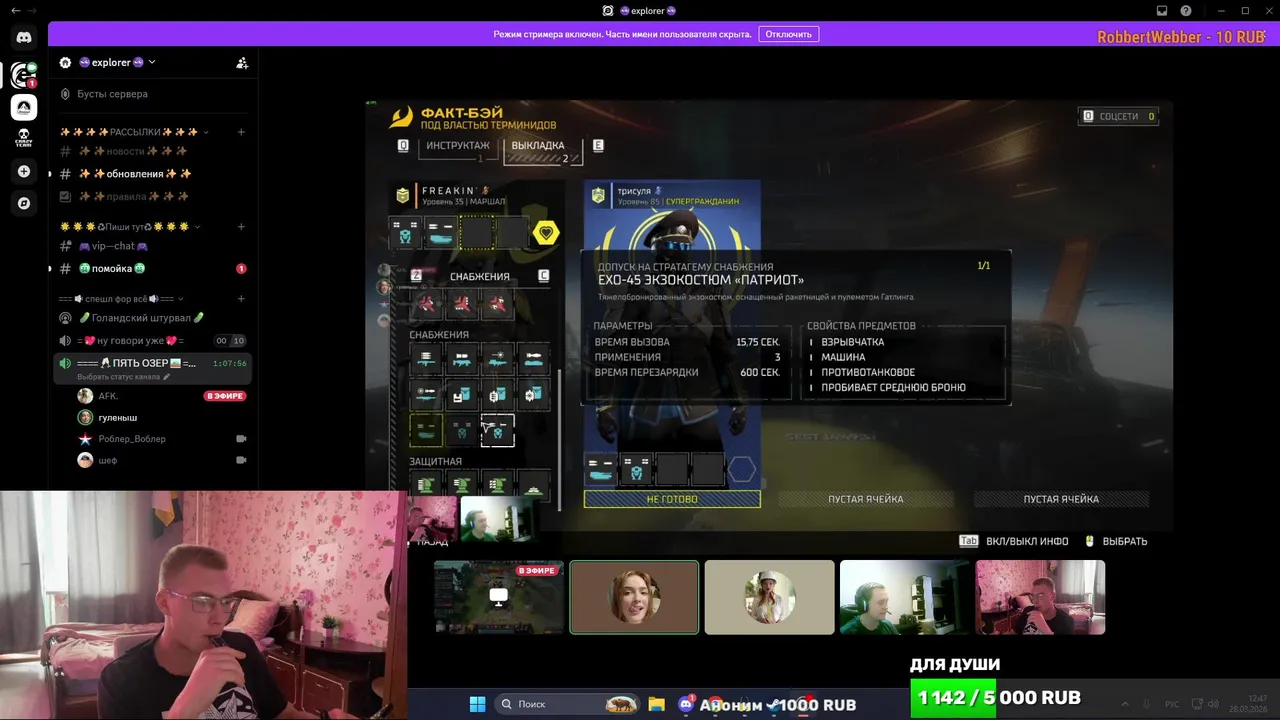The height and width of the screenshot is (720, 1280).
Task: Add a server with plus icon
Action: pos(24,171)
